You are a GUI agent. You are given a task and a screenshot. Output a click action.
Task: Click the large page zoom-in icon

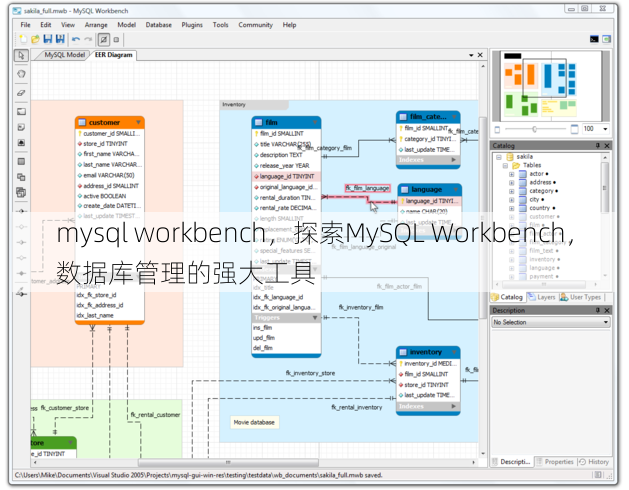coord(574,129)
